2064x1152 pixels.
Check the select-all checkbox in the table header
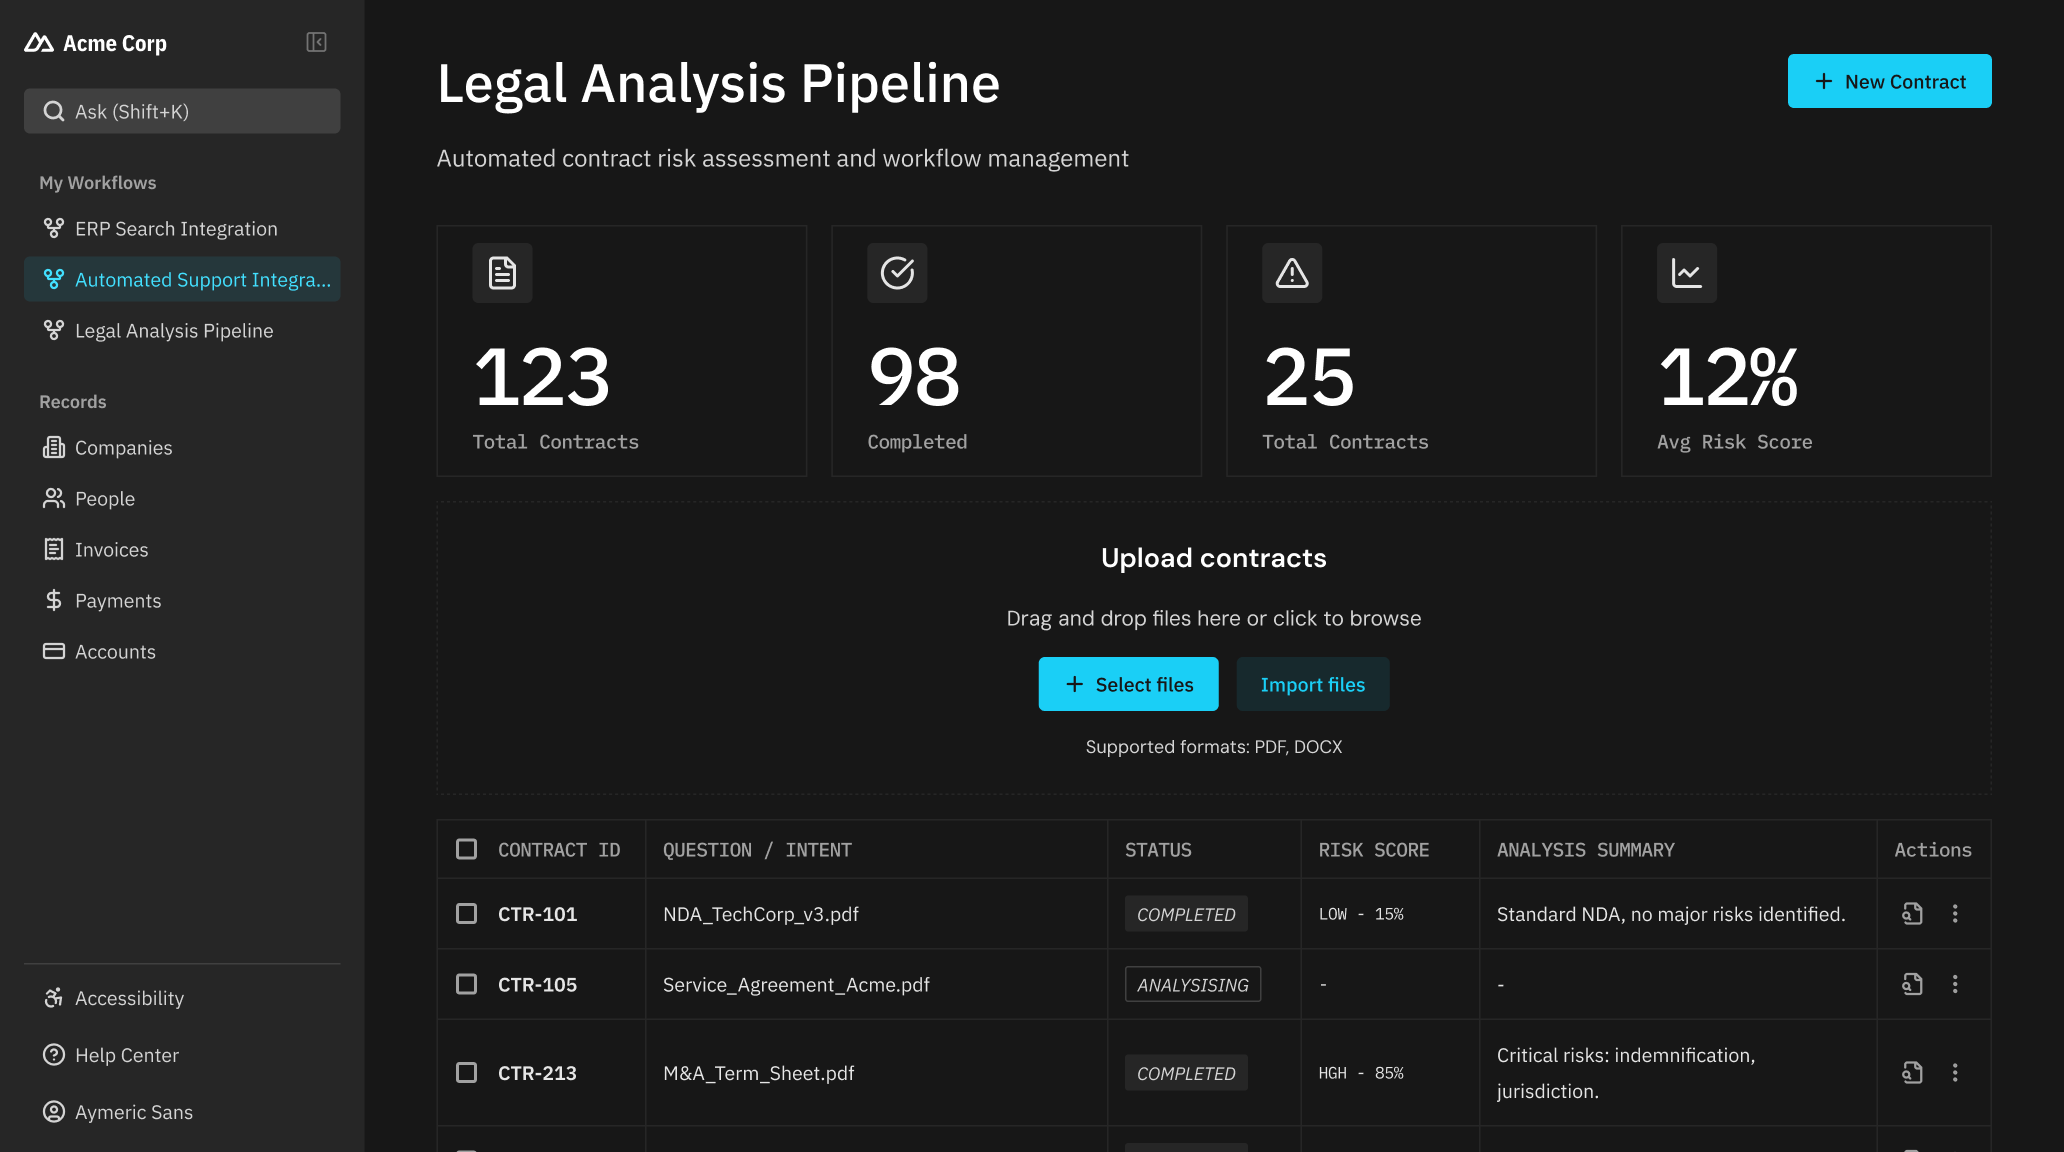(x=466, y=849)
